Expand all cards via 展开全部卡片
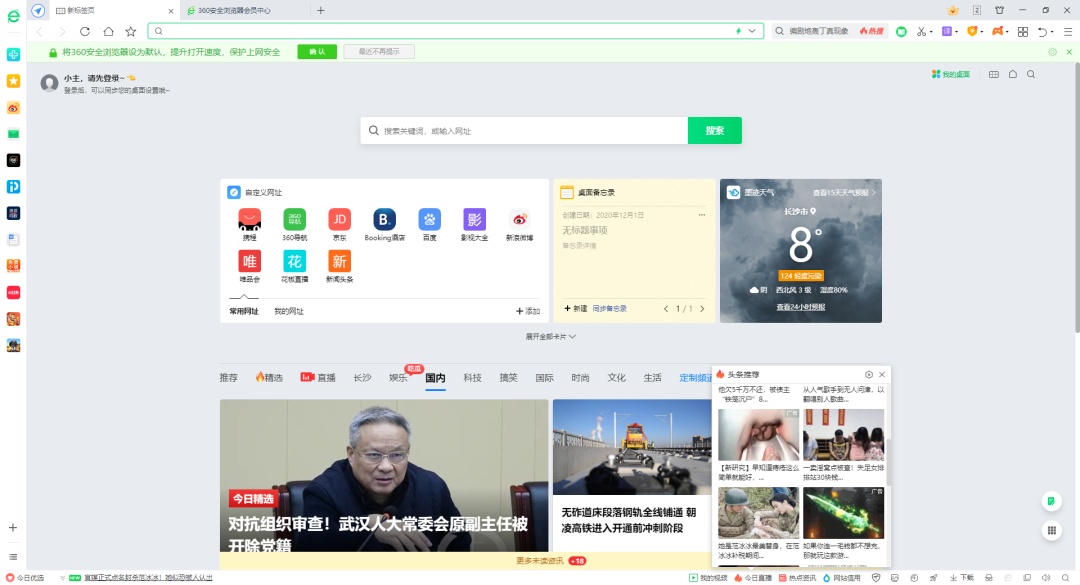The width and height of the screenshot is (1080, 585). click(x=550, y=336)
